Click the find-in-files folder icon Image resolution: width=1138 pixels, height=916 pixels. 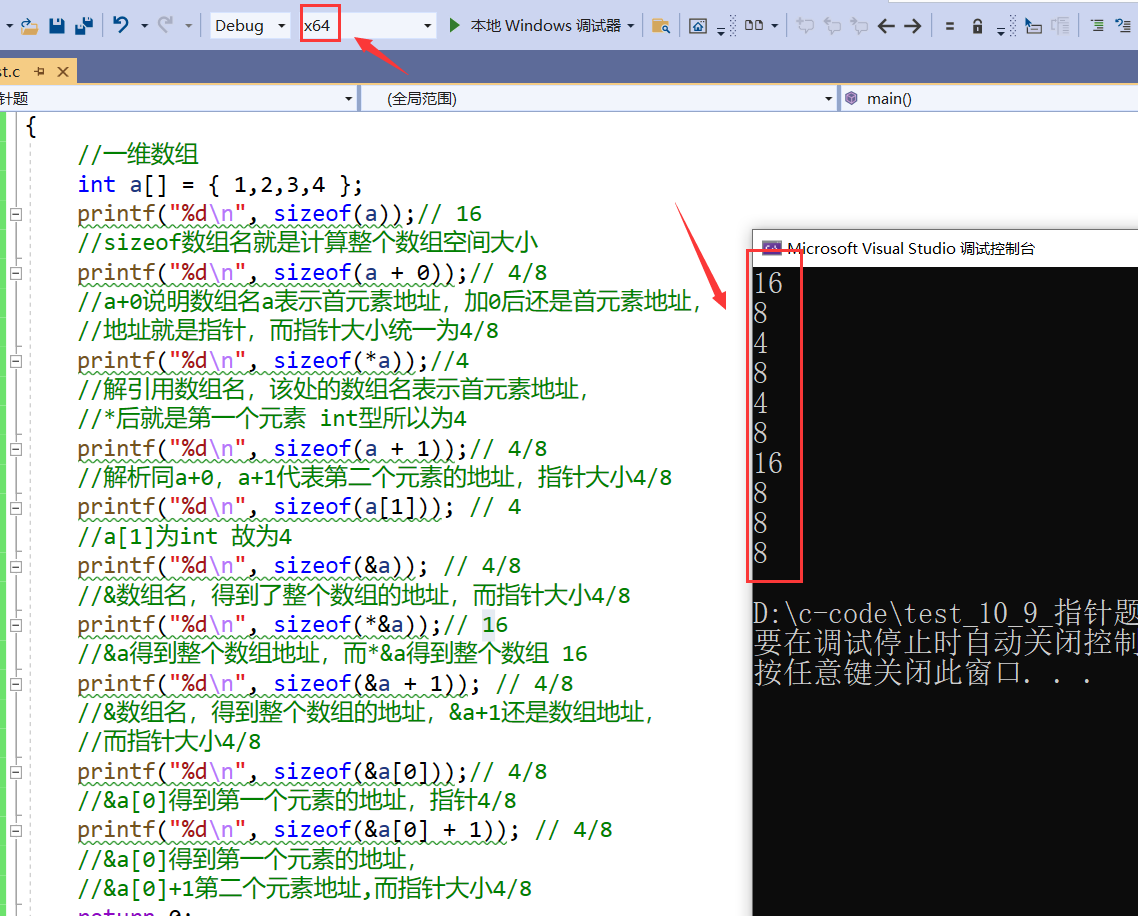[x=660, y=26]
